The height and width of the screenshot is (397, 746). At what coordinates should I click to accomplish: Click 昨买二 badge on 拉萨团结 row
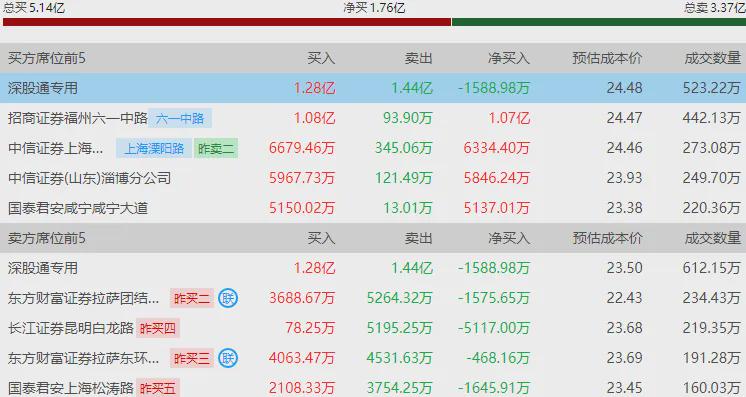192,298
